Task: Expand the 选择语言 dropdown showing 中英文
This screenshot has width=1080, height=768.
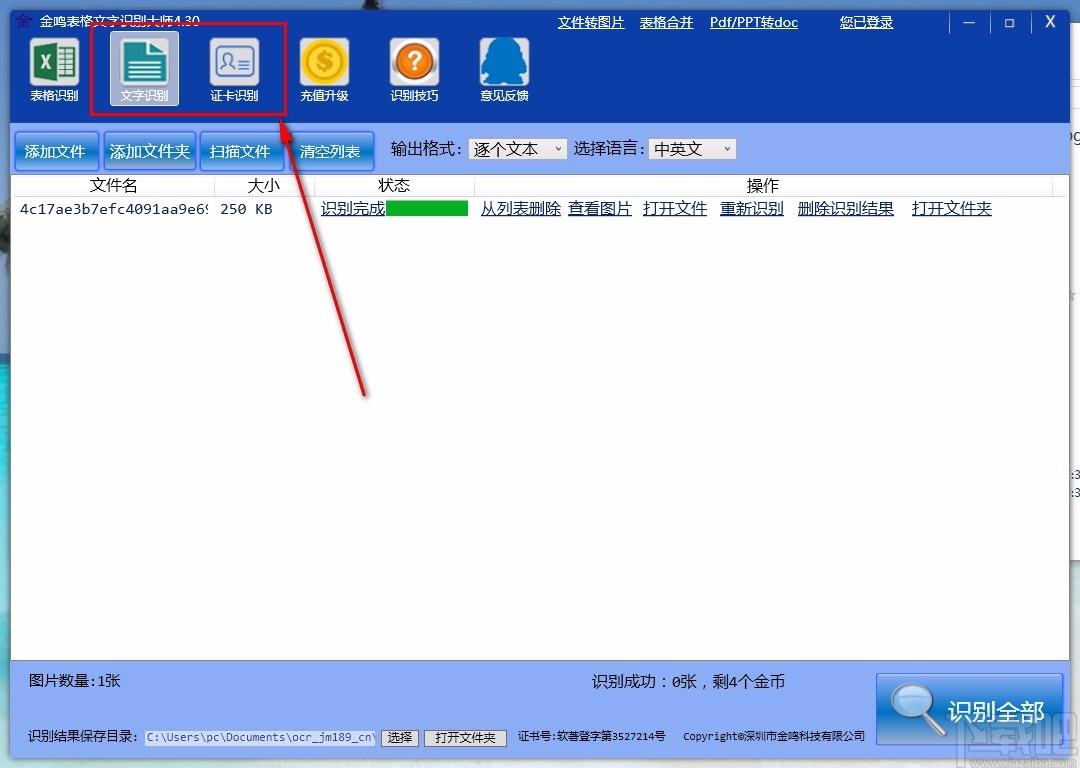Action: click(x=692, y=149)
